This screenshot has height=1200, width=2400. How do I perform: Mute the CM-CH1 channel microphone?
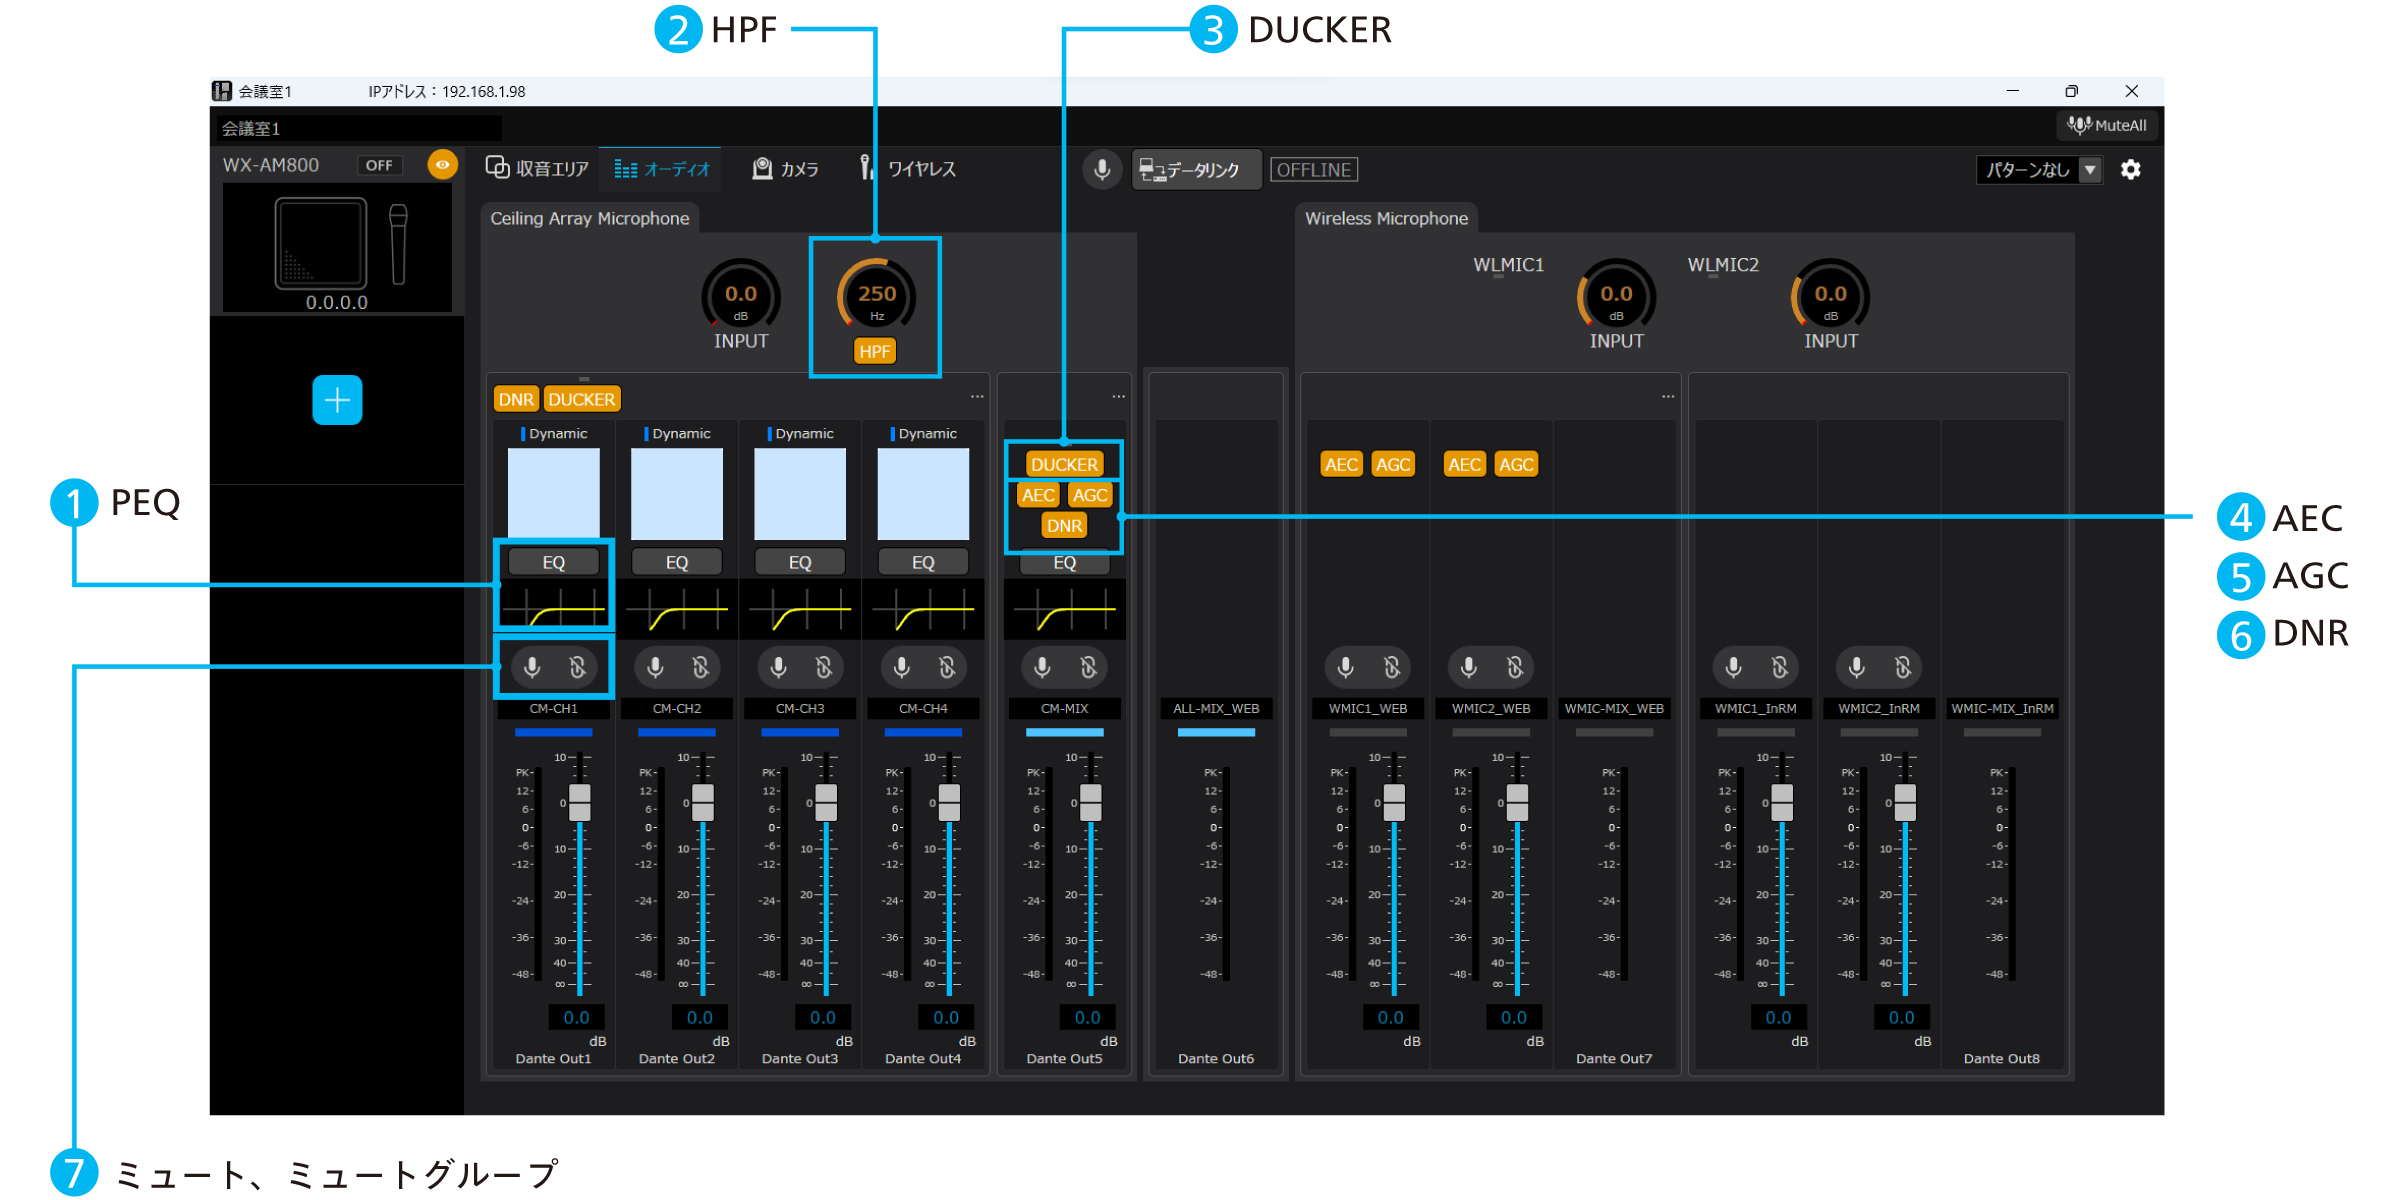[x=532, y=667]
